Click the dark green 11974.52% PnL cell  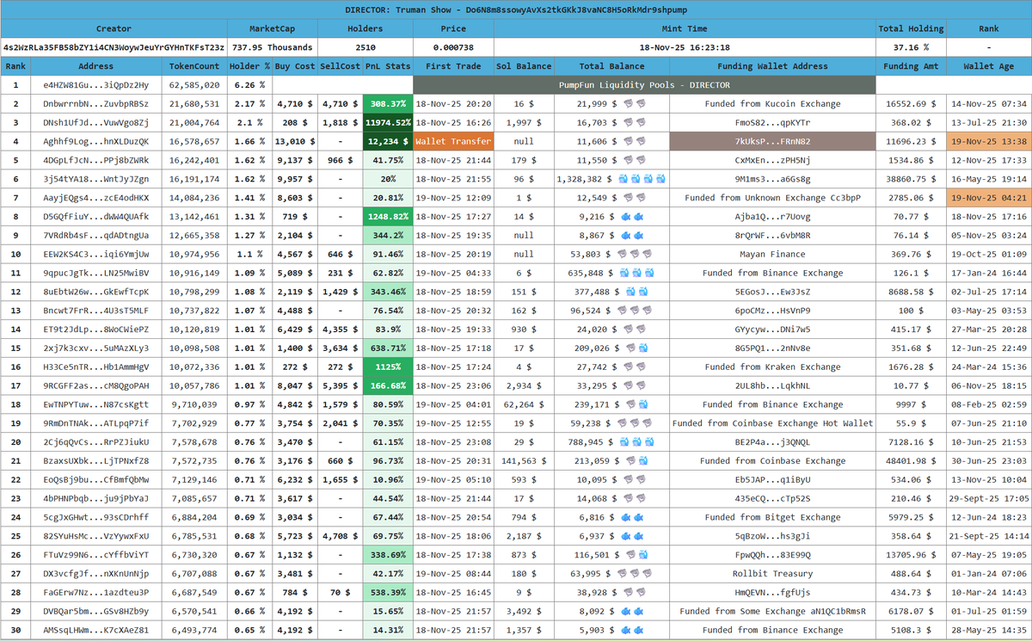tap(388, 122)
